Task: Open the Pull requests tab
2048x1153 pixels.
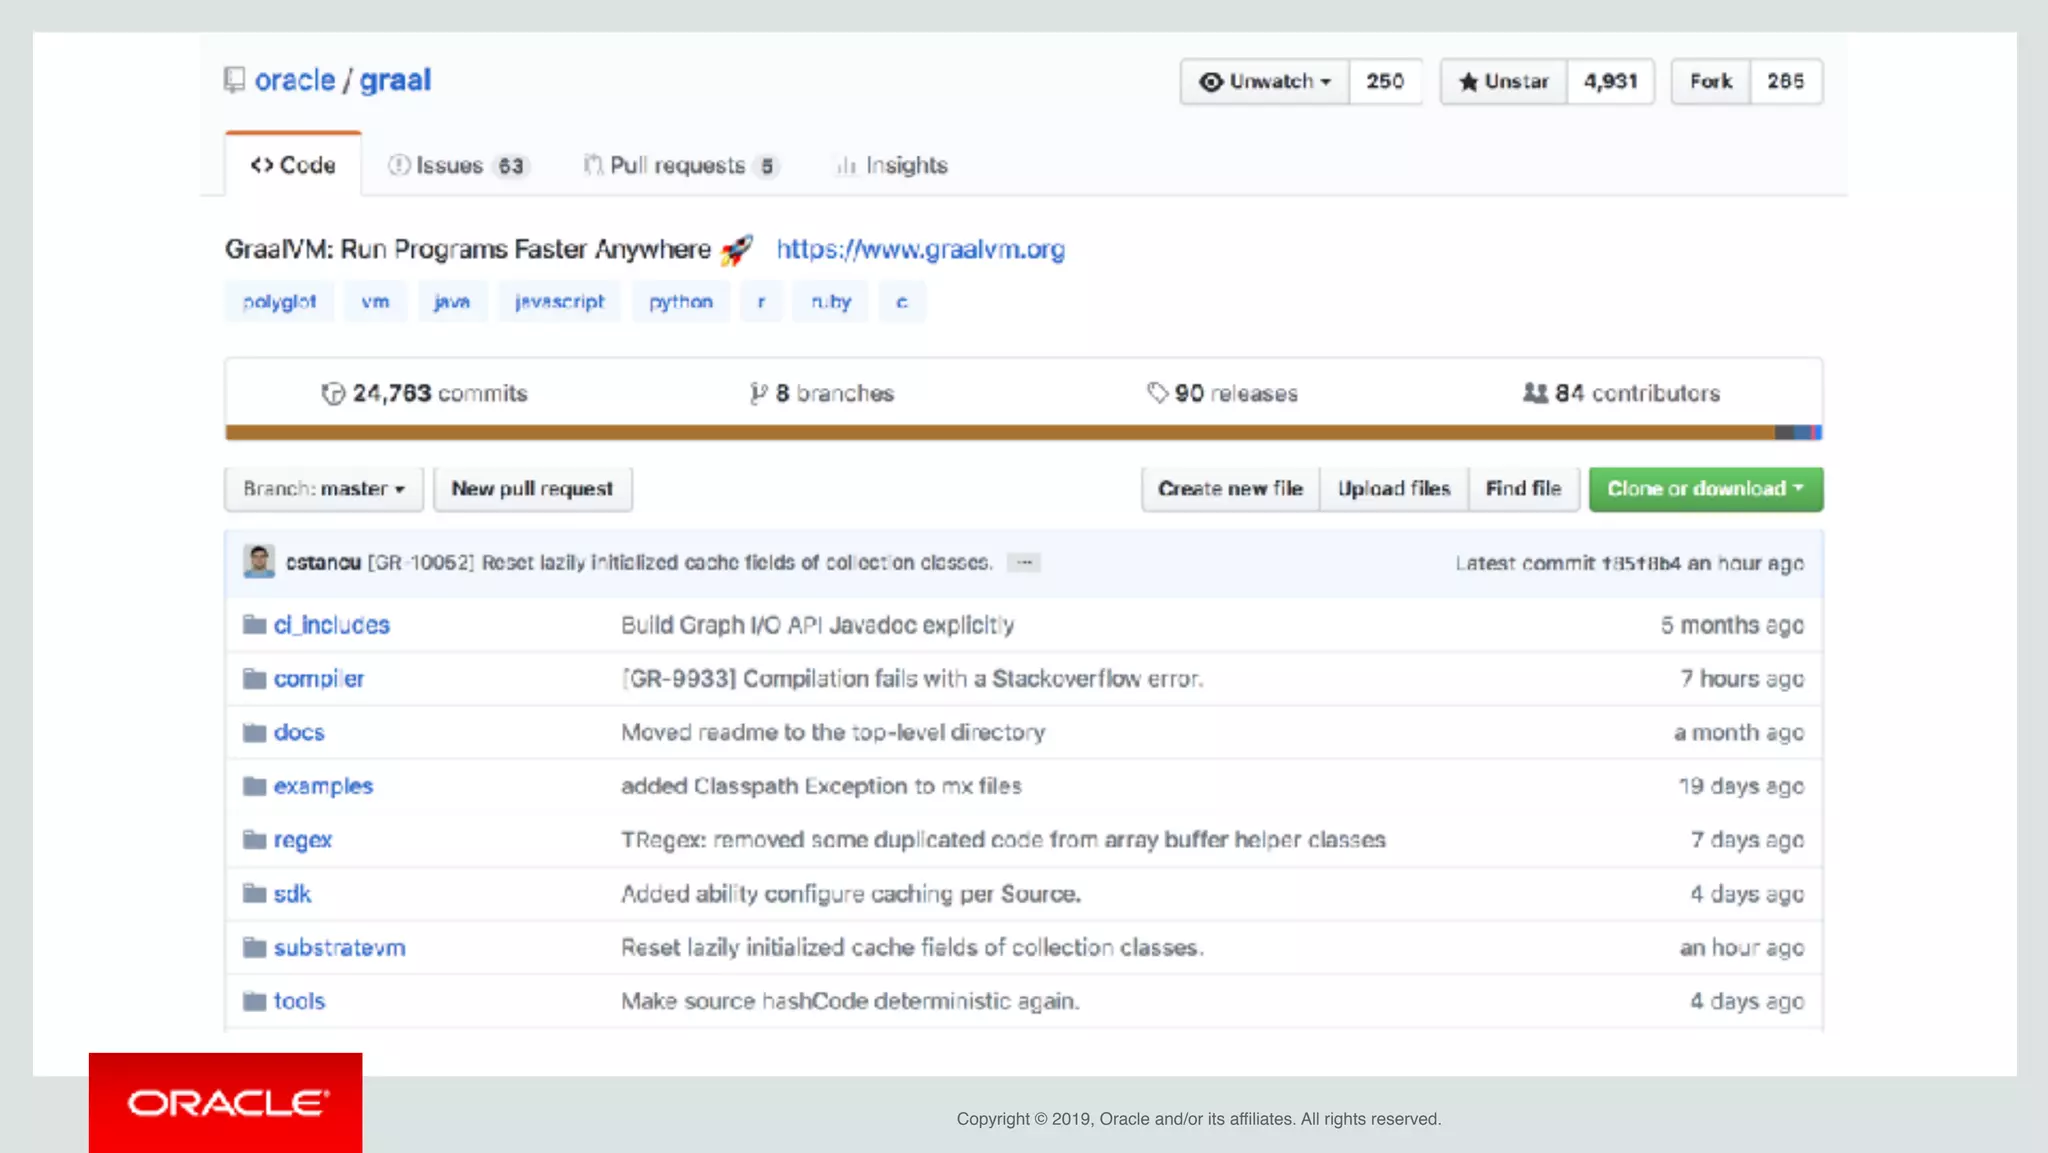Action: coord(680,165)
